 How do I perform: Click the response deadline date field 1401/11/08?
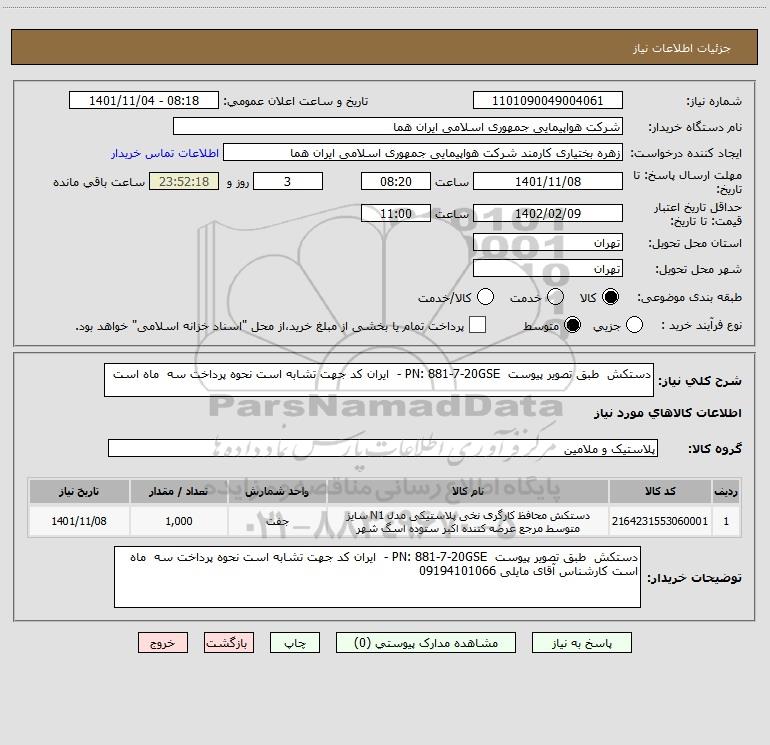click(547, 182)
